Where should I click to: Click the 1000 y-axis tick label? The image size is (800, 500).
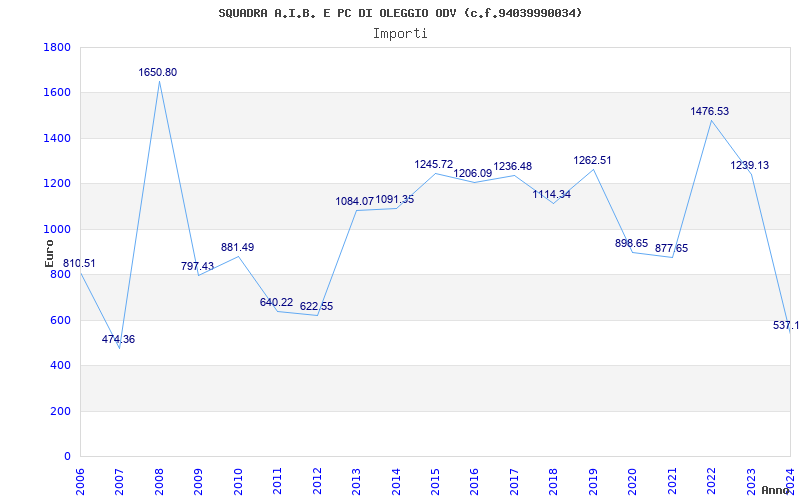[x=57, y=229]
